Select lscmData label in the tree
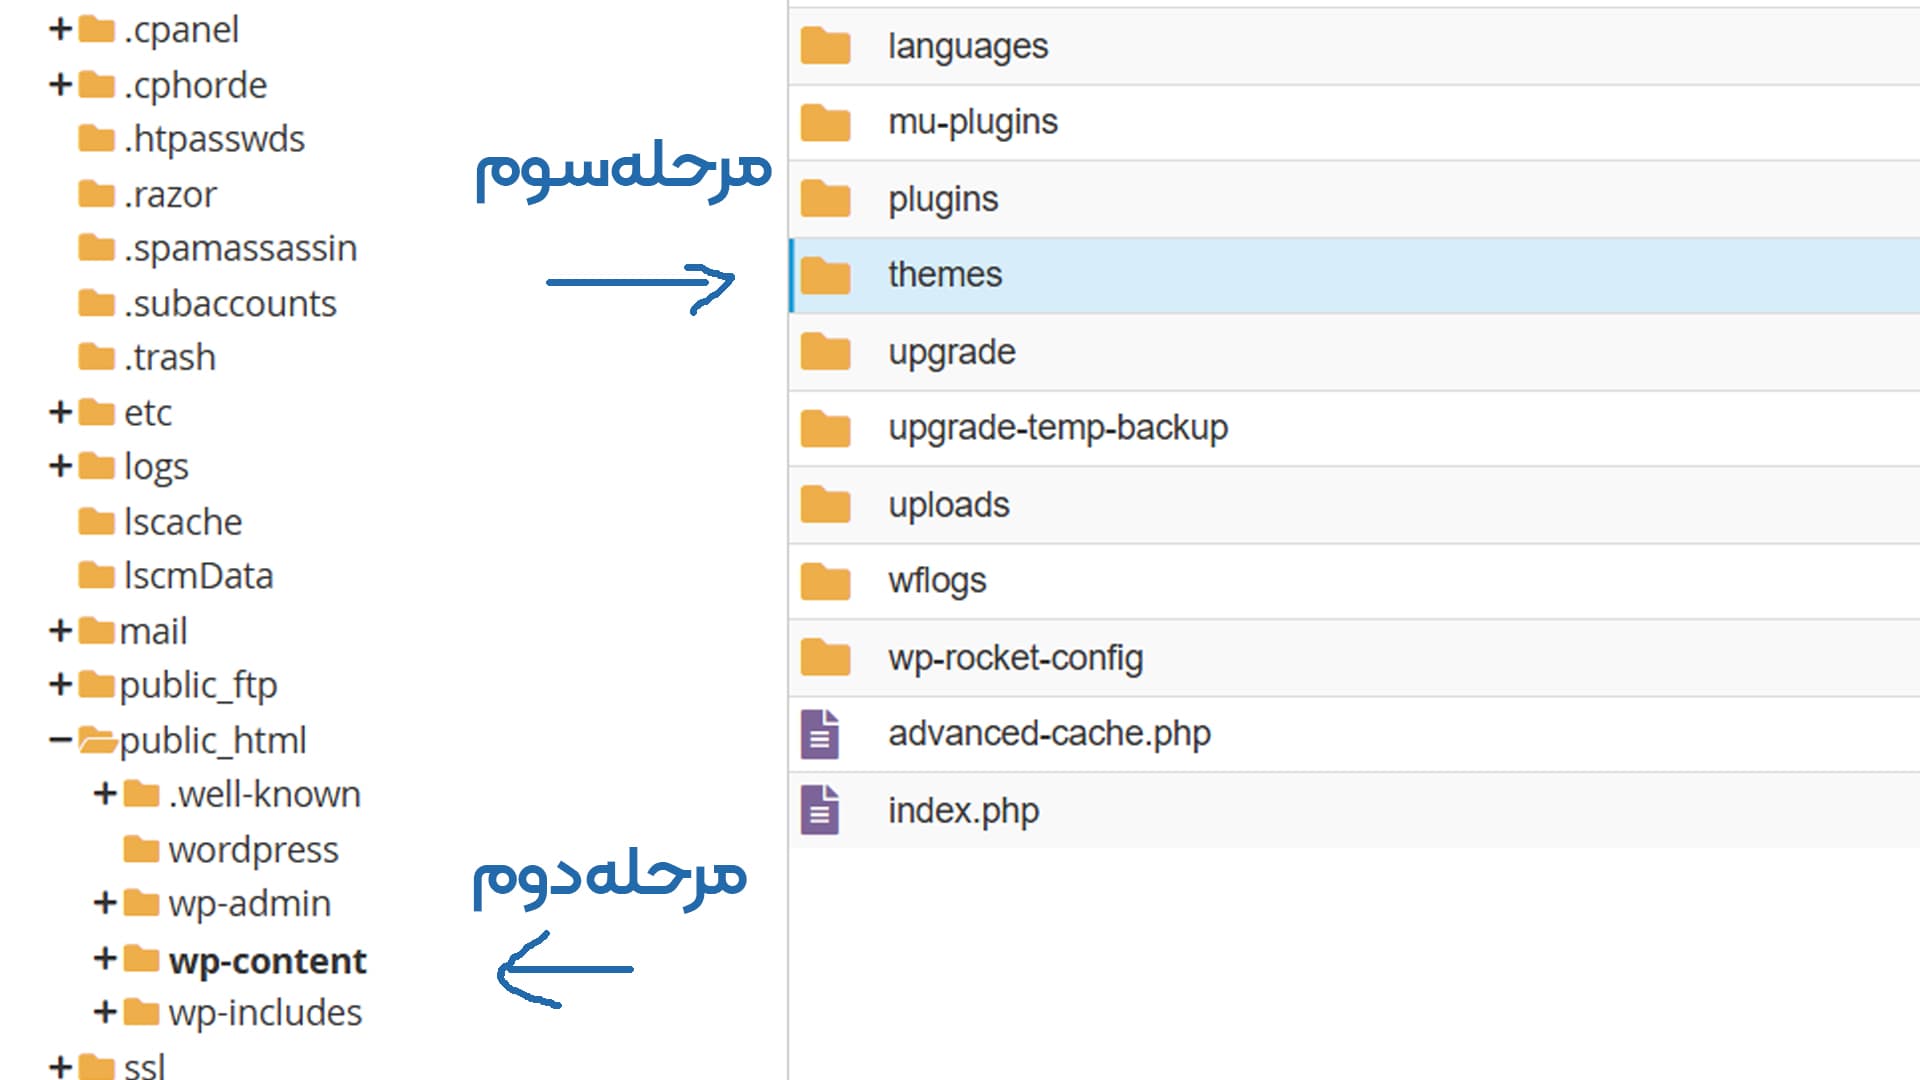 [x=199, y=576]
